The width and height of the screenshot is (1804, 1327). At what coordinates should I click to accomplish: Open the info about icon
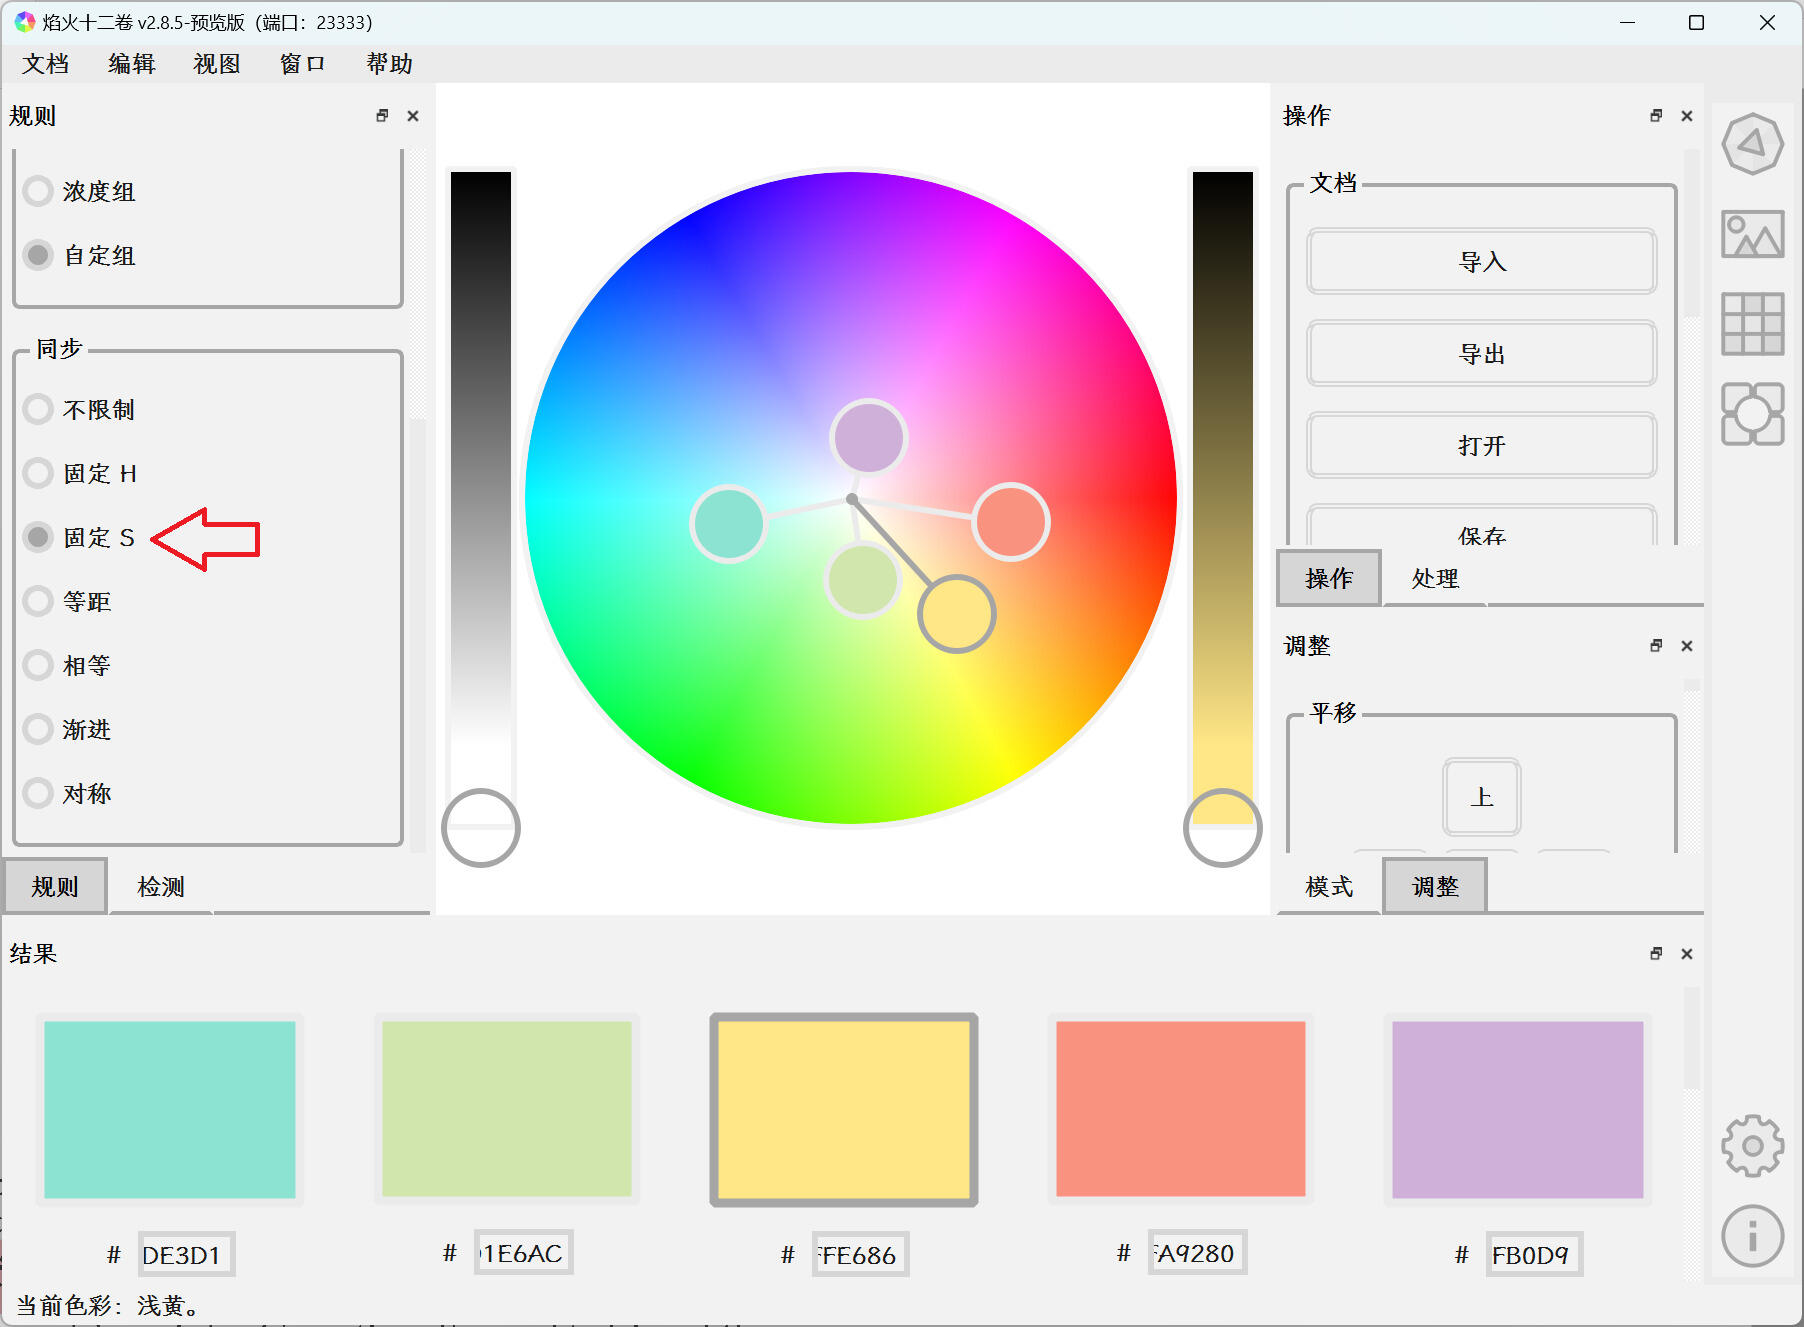(1752, 1236)
